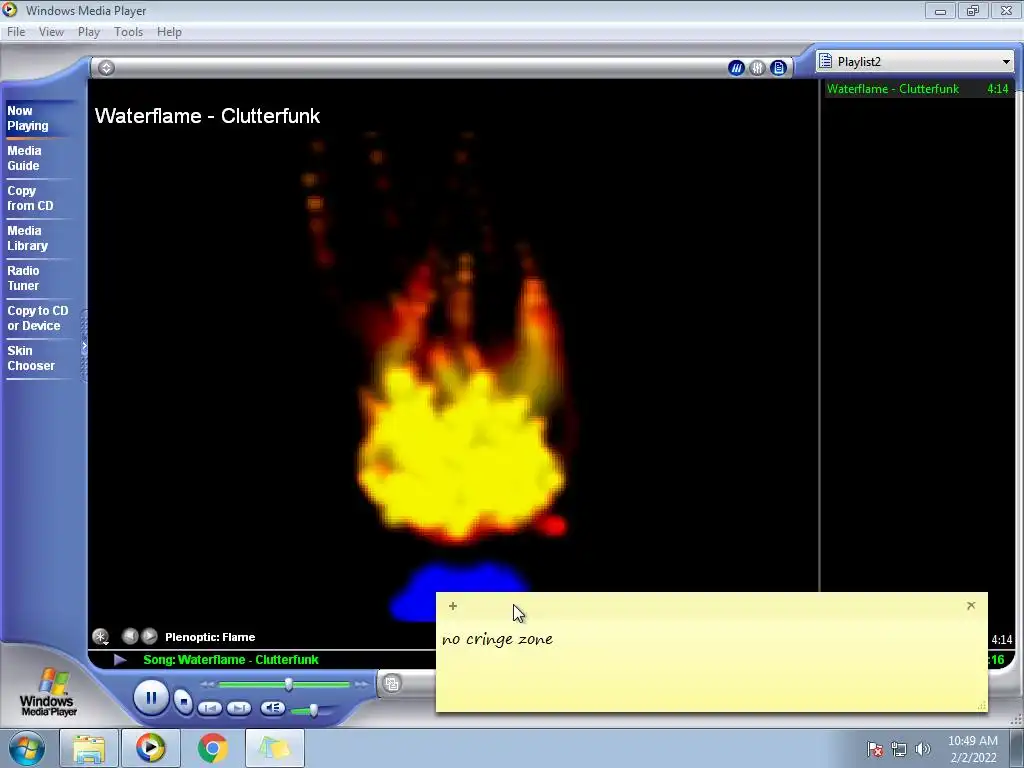Open Copy from CD section
Screen dimensions: 1024x768
30,198
